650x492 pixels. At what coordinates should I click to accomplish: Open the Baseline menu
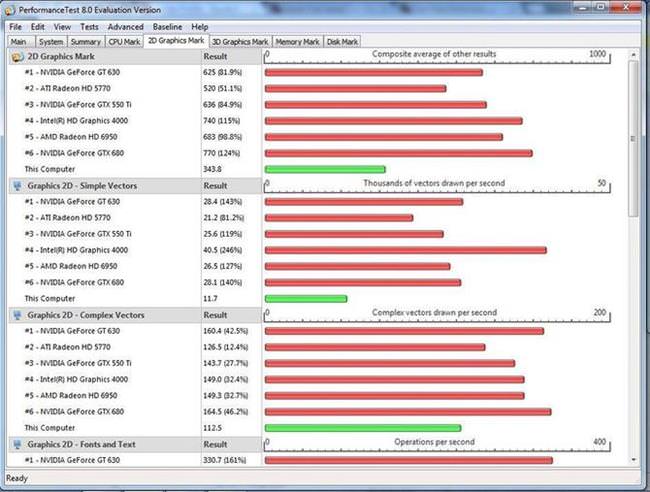pos(167,27)
